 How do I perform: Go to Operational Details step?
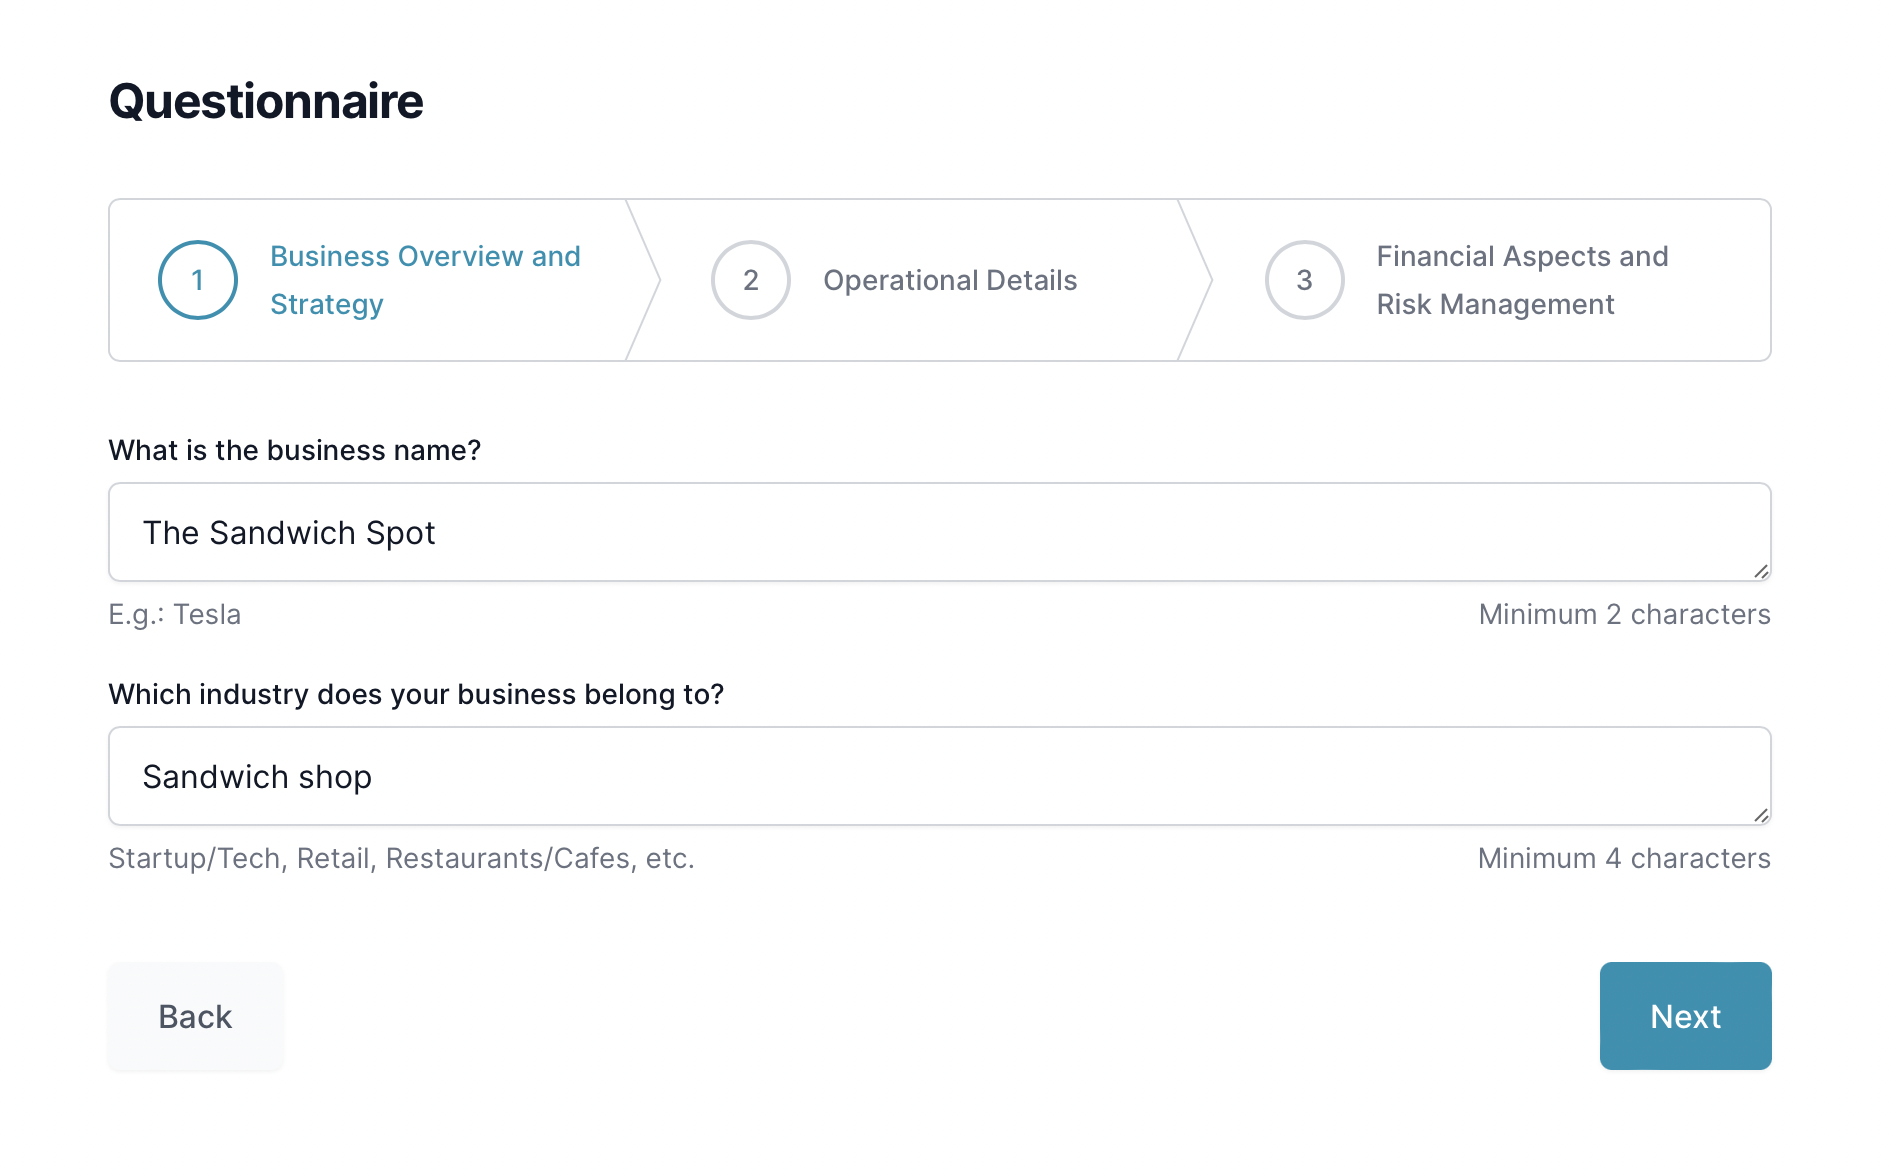949,280
